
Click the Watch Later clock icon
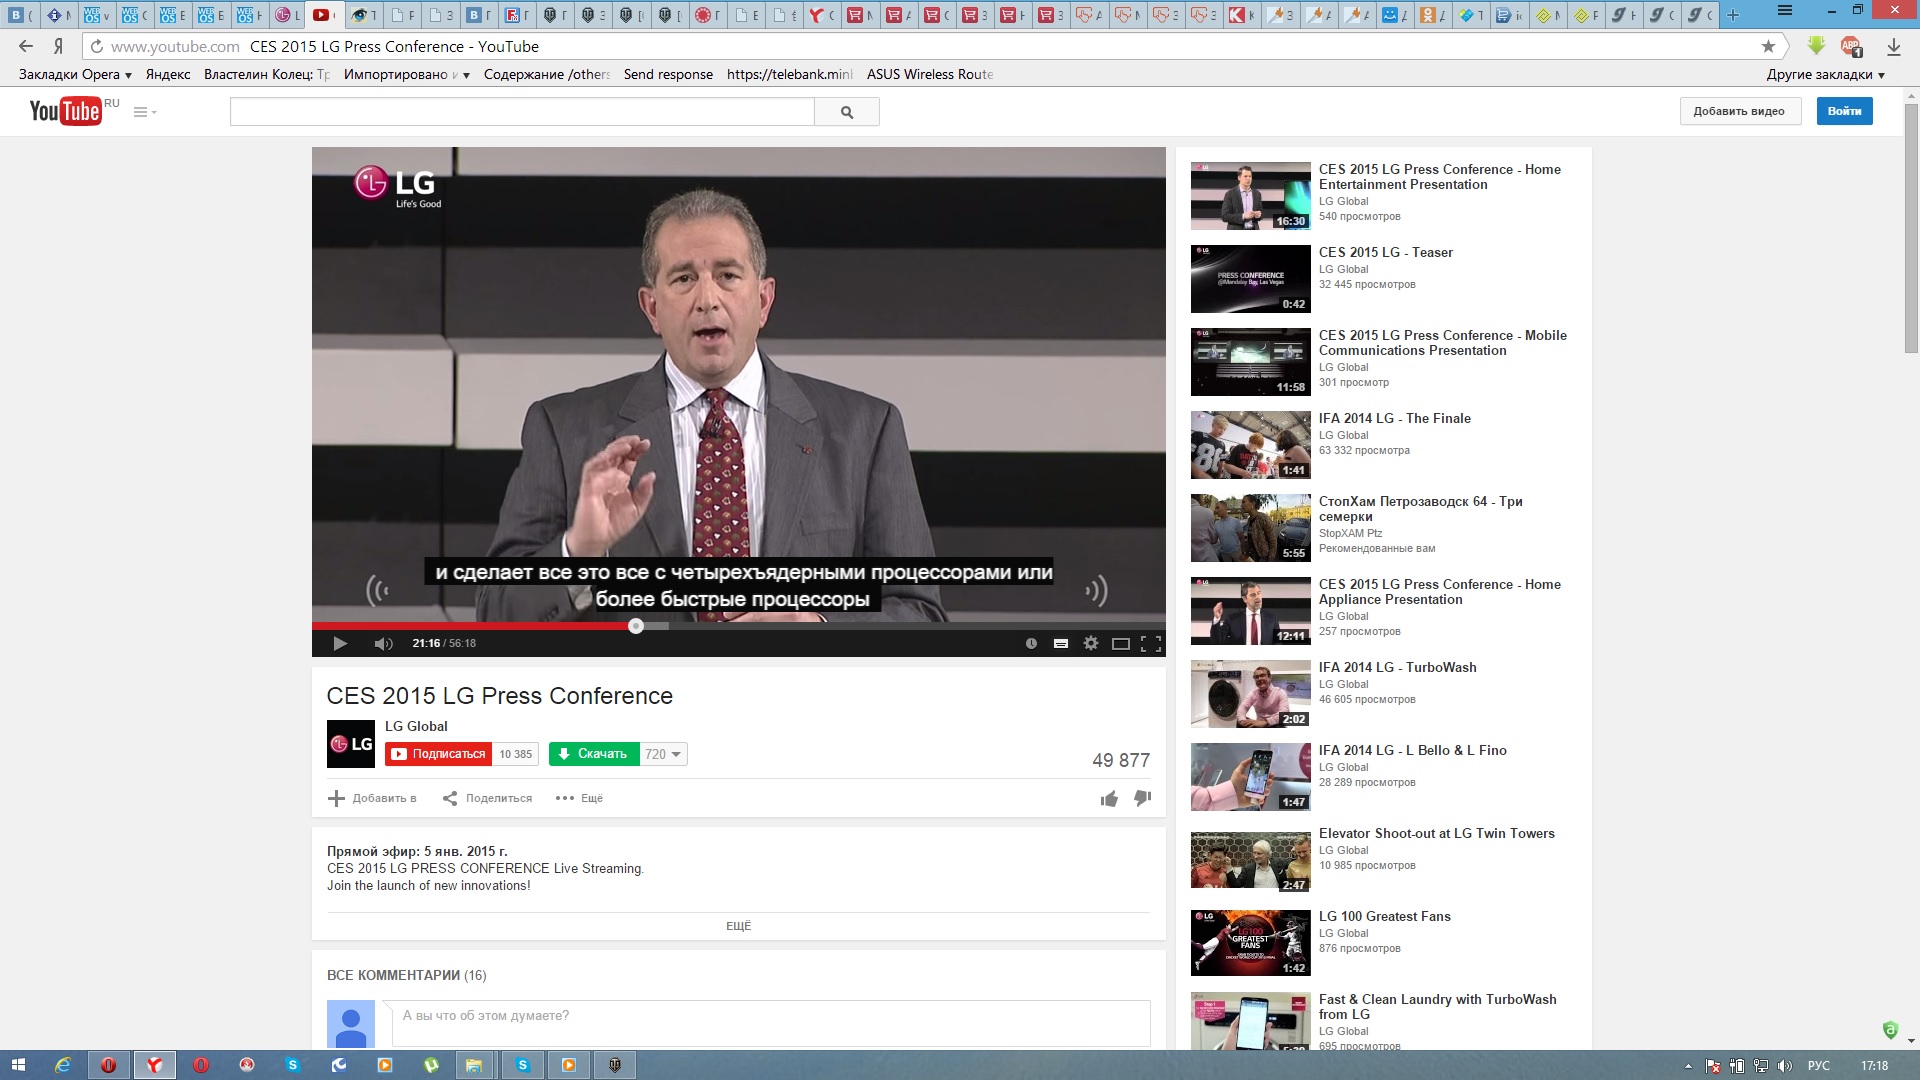[x=1031, y=644]
